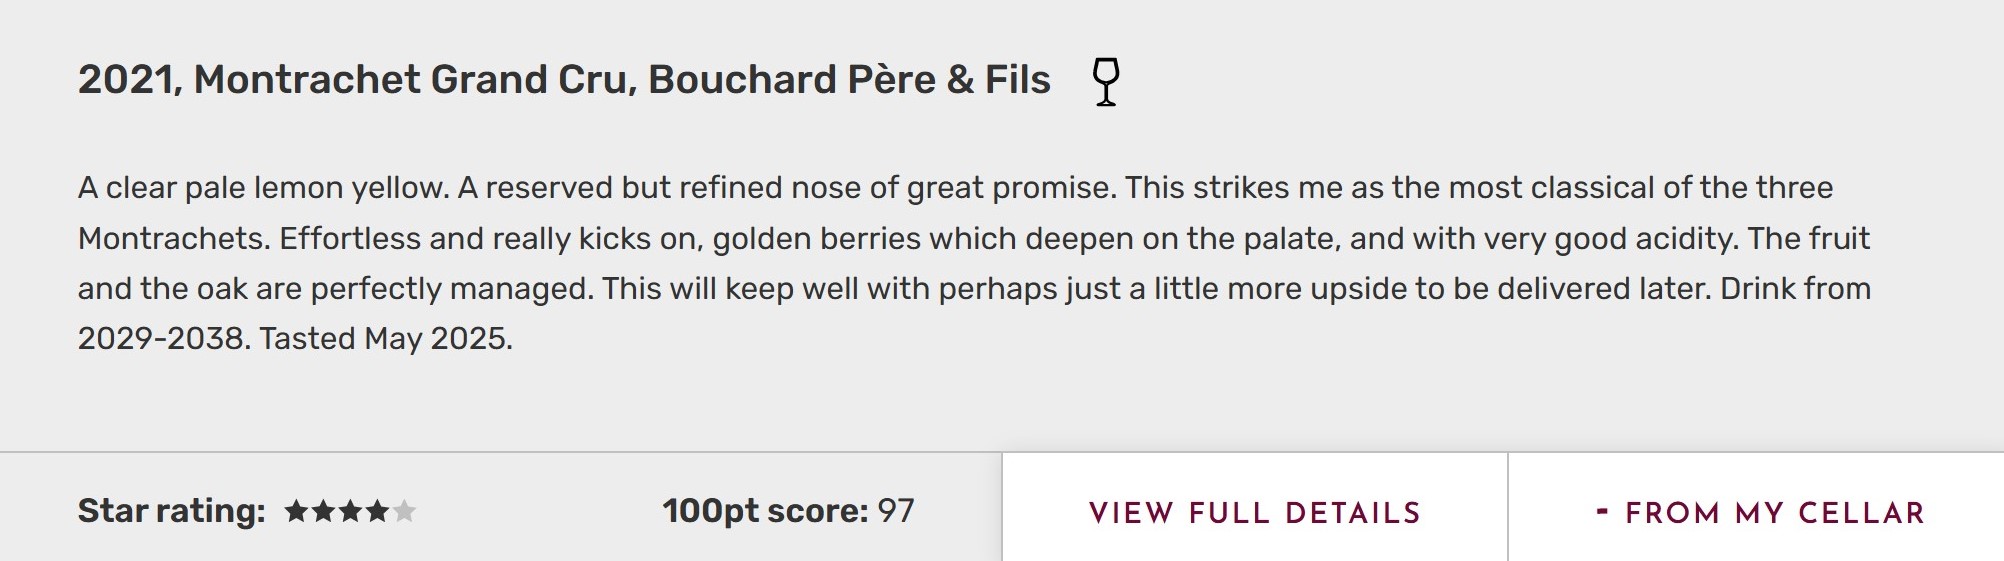Open View Full Details
The height and width of the screenshot is (561, 2004).
pyautogui.click(x=1254, y=513)
